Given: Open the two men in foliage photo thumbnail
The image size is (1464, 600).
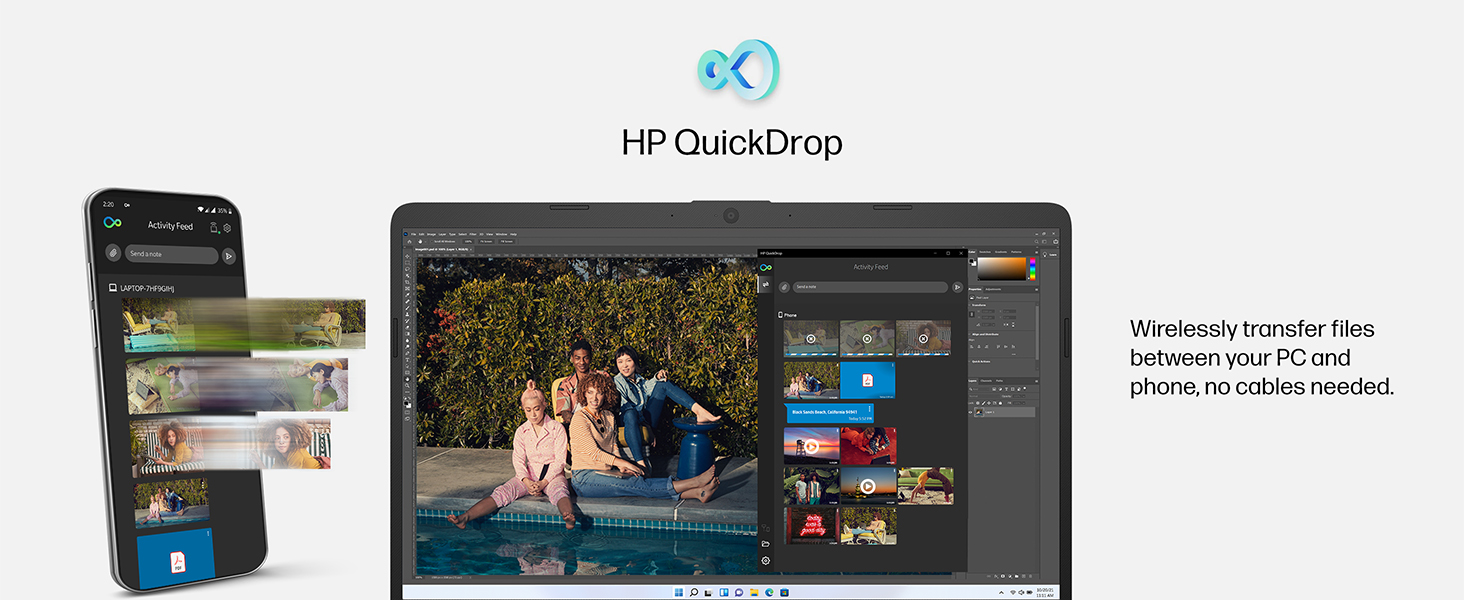Looking at the screenshot, I should 811,485.
